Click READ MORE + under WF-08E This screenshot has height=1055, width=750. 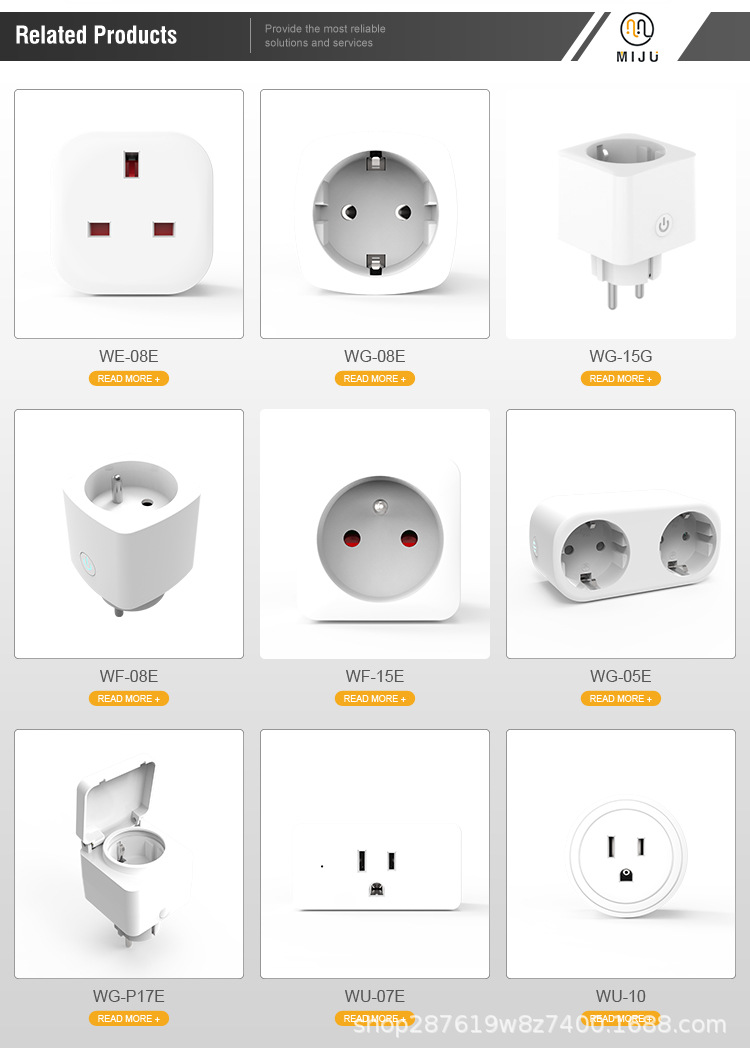[128, 698]
